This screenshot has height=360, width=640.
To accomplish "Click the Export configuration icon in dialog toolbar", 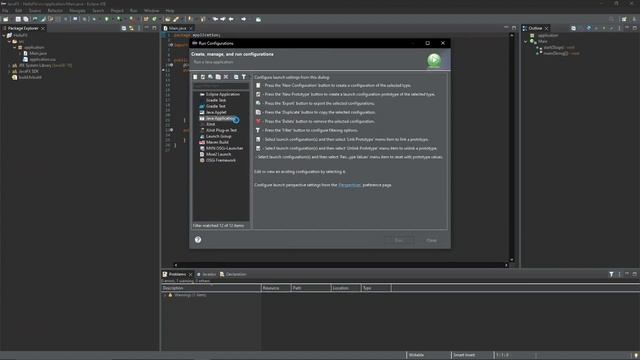I will [x=211, y=77].
